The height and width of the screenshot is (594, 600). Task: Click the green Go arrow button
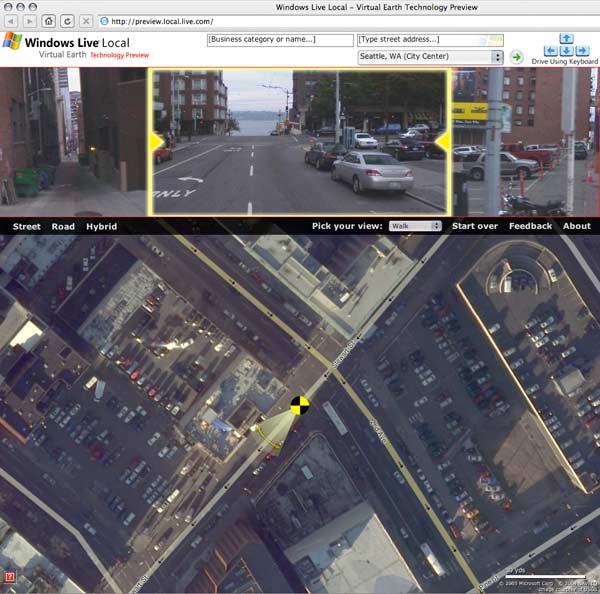point(516,57)
